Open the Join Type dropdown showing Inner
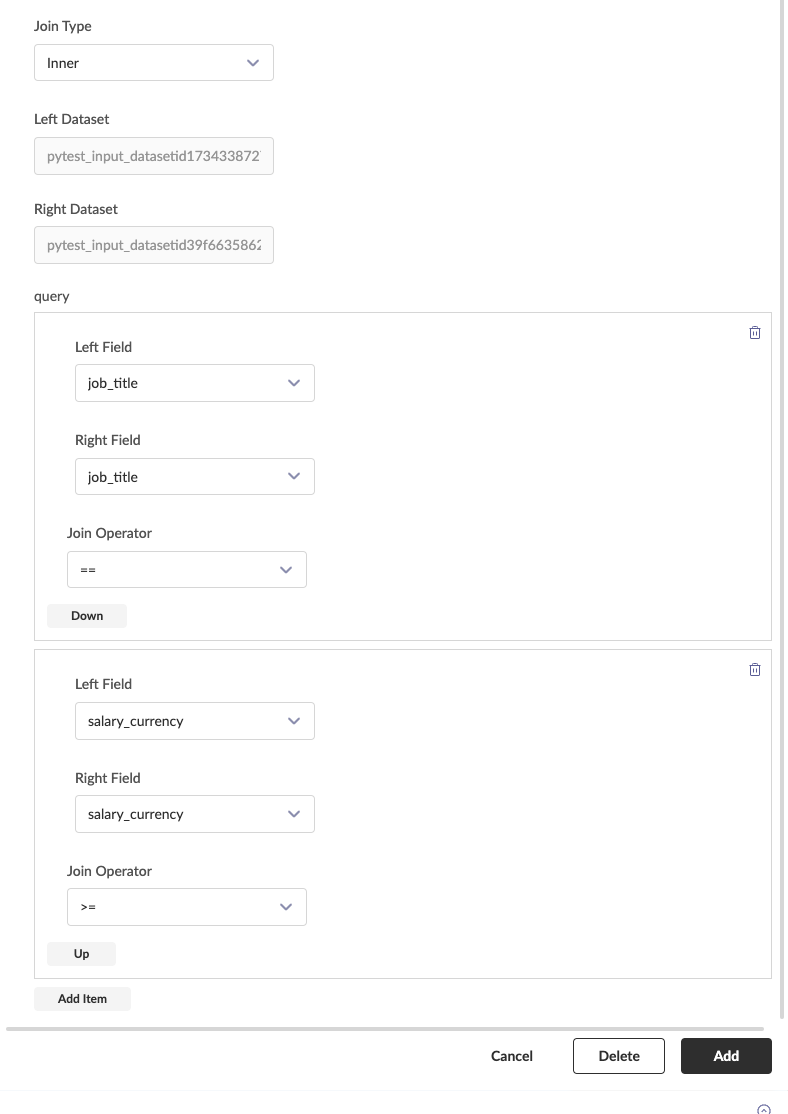The width and height of the screenshot is (788, 1114). point(154,63)
